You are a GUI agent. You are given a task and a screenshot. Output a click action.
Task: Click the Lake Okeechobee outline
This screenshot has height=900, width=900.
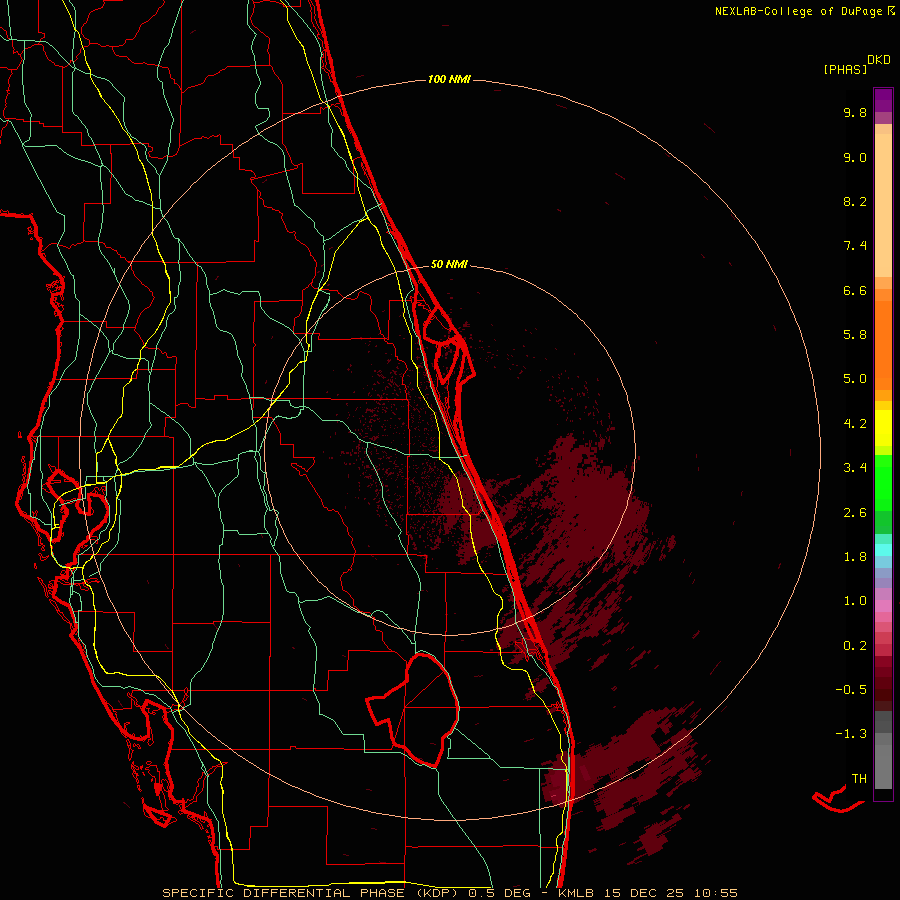[x=413, y=710]
